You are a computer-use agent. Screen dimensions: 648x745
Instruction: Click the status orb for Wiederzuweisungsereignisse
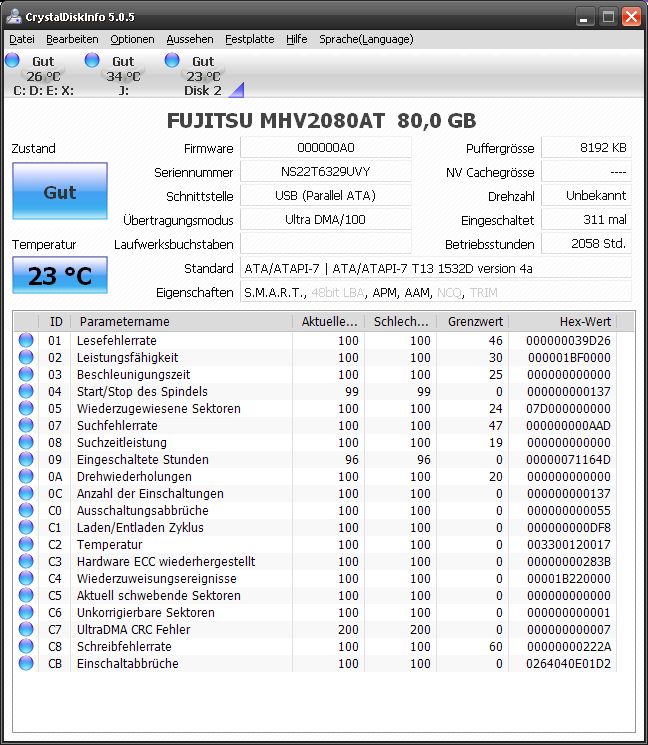tap(26, 578)
